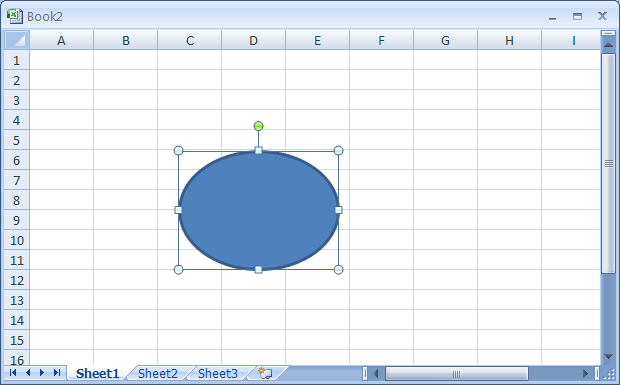Select row 14 header
Image resolution: width=620 pixels, height=385 pixels.
17,320
